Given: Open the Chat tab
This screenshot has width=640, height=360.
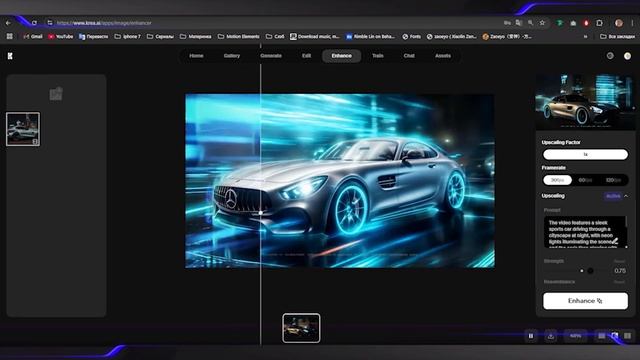Looking at the screenshot, I should pos(409,56).
